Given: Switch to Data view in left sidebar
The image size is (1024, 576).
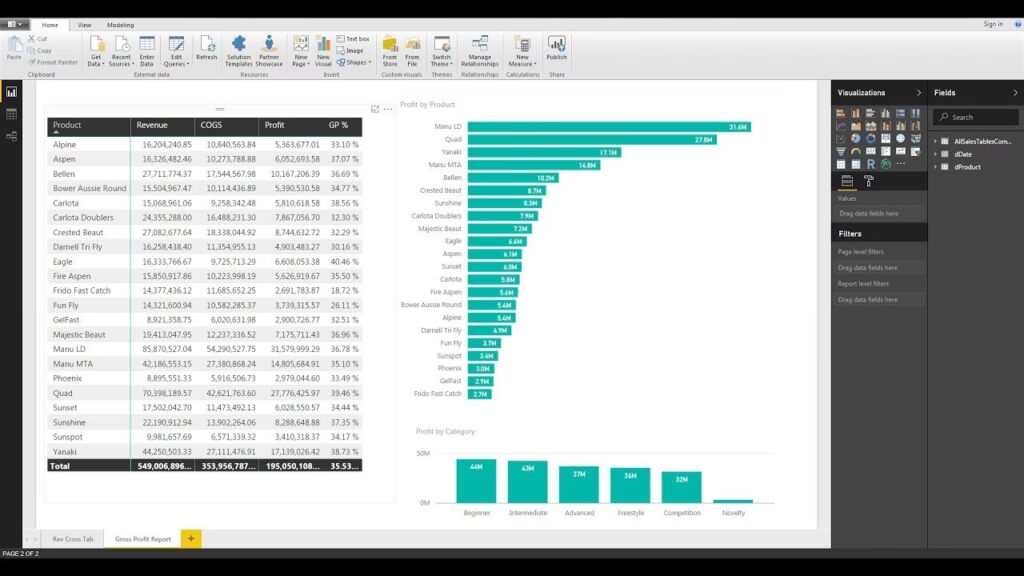Looking at the screenshot, I should click(11, 114).
